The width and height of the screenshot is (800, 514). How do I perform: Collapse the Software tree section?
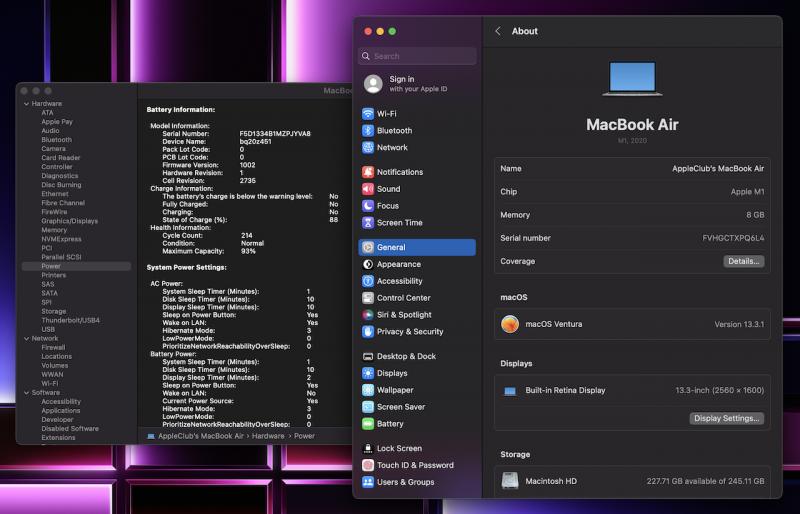[x=27, y=393]
